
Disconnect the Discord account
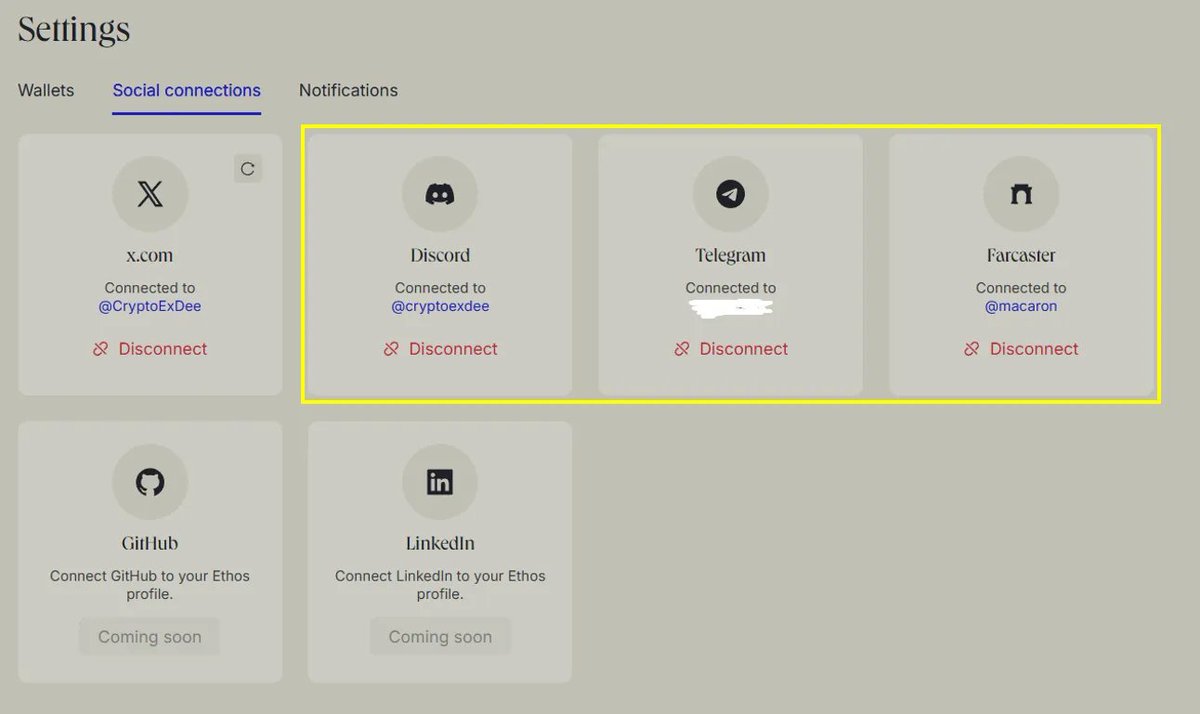440,349
